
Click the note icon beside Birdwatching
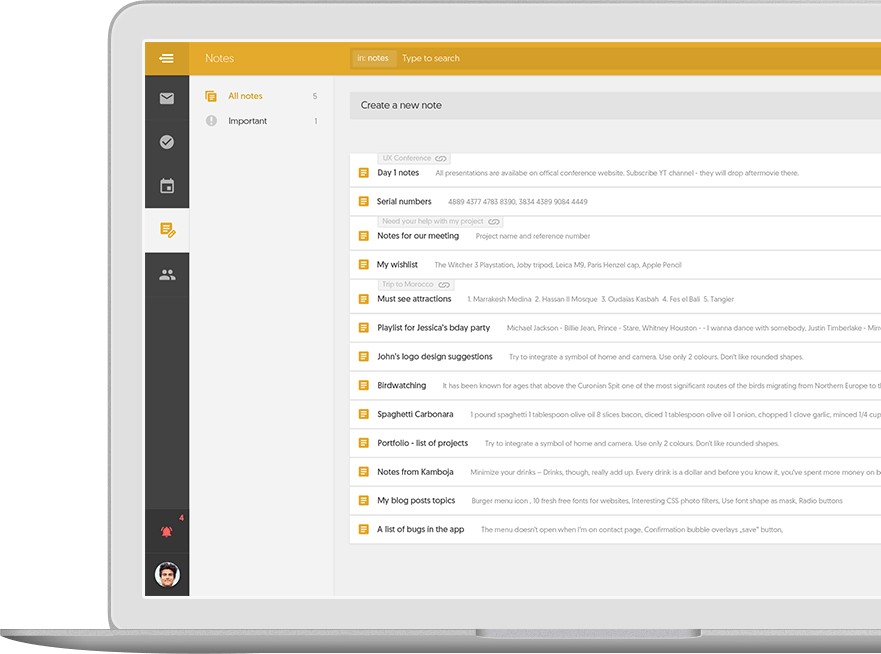pyautogui.click(x=364, y=385)
